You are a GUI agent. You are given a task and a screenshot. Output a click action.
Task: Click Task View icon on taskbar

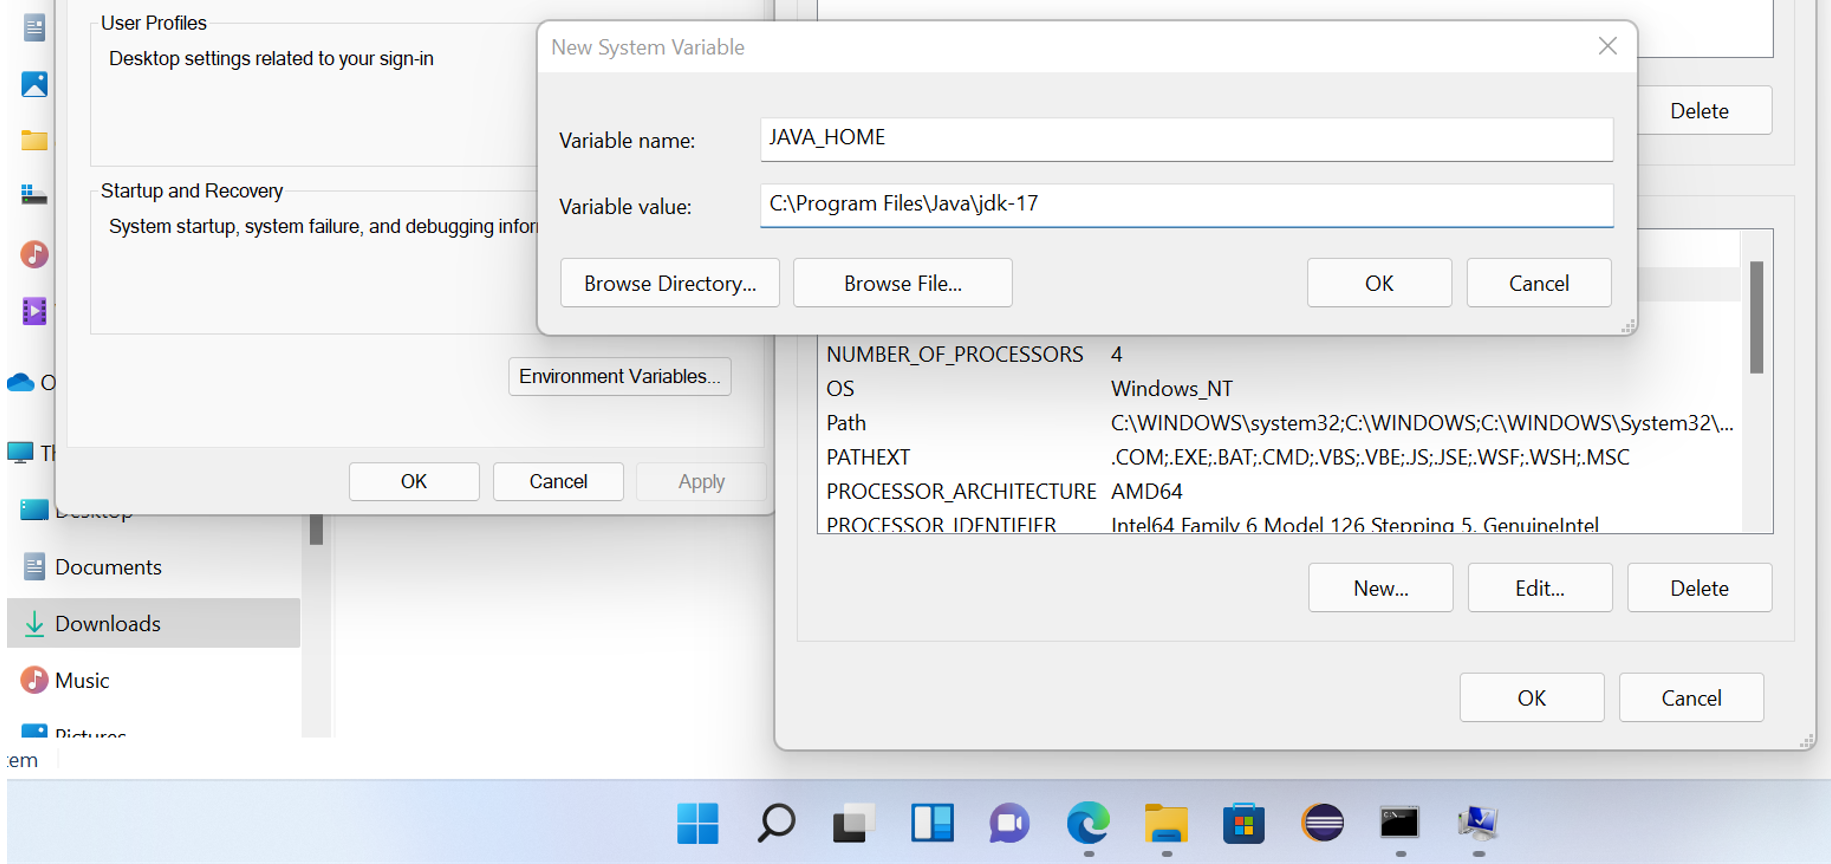click(x=853, y=823)
